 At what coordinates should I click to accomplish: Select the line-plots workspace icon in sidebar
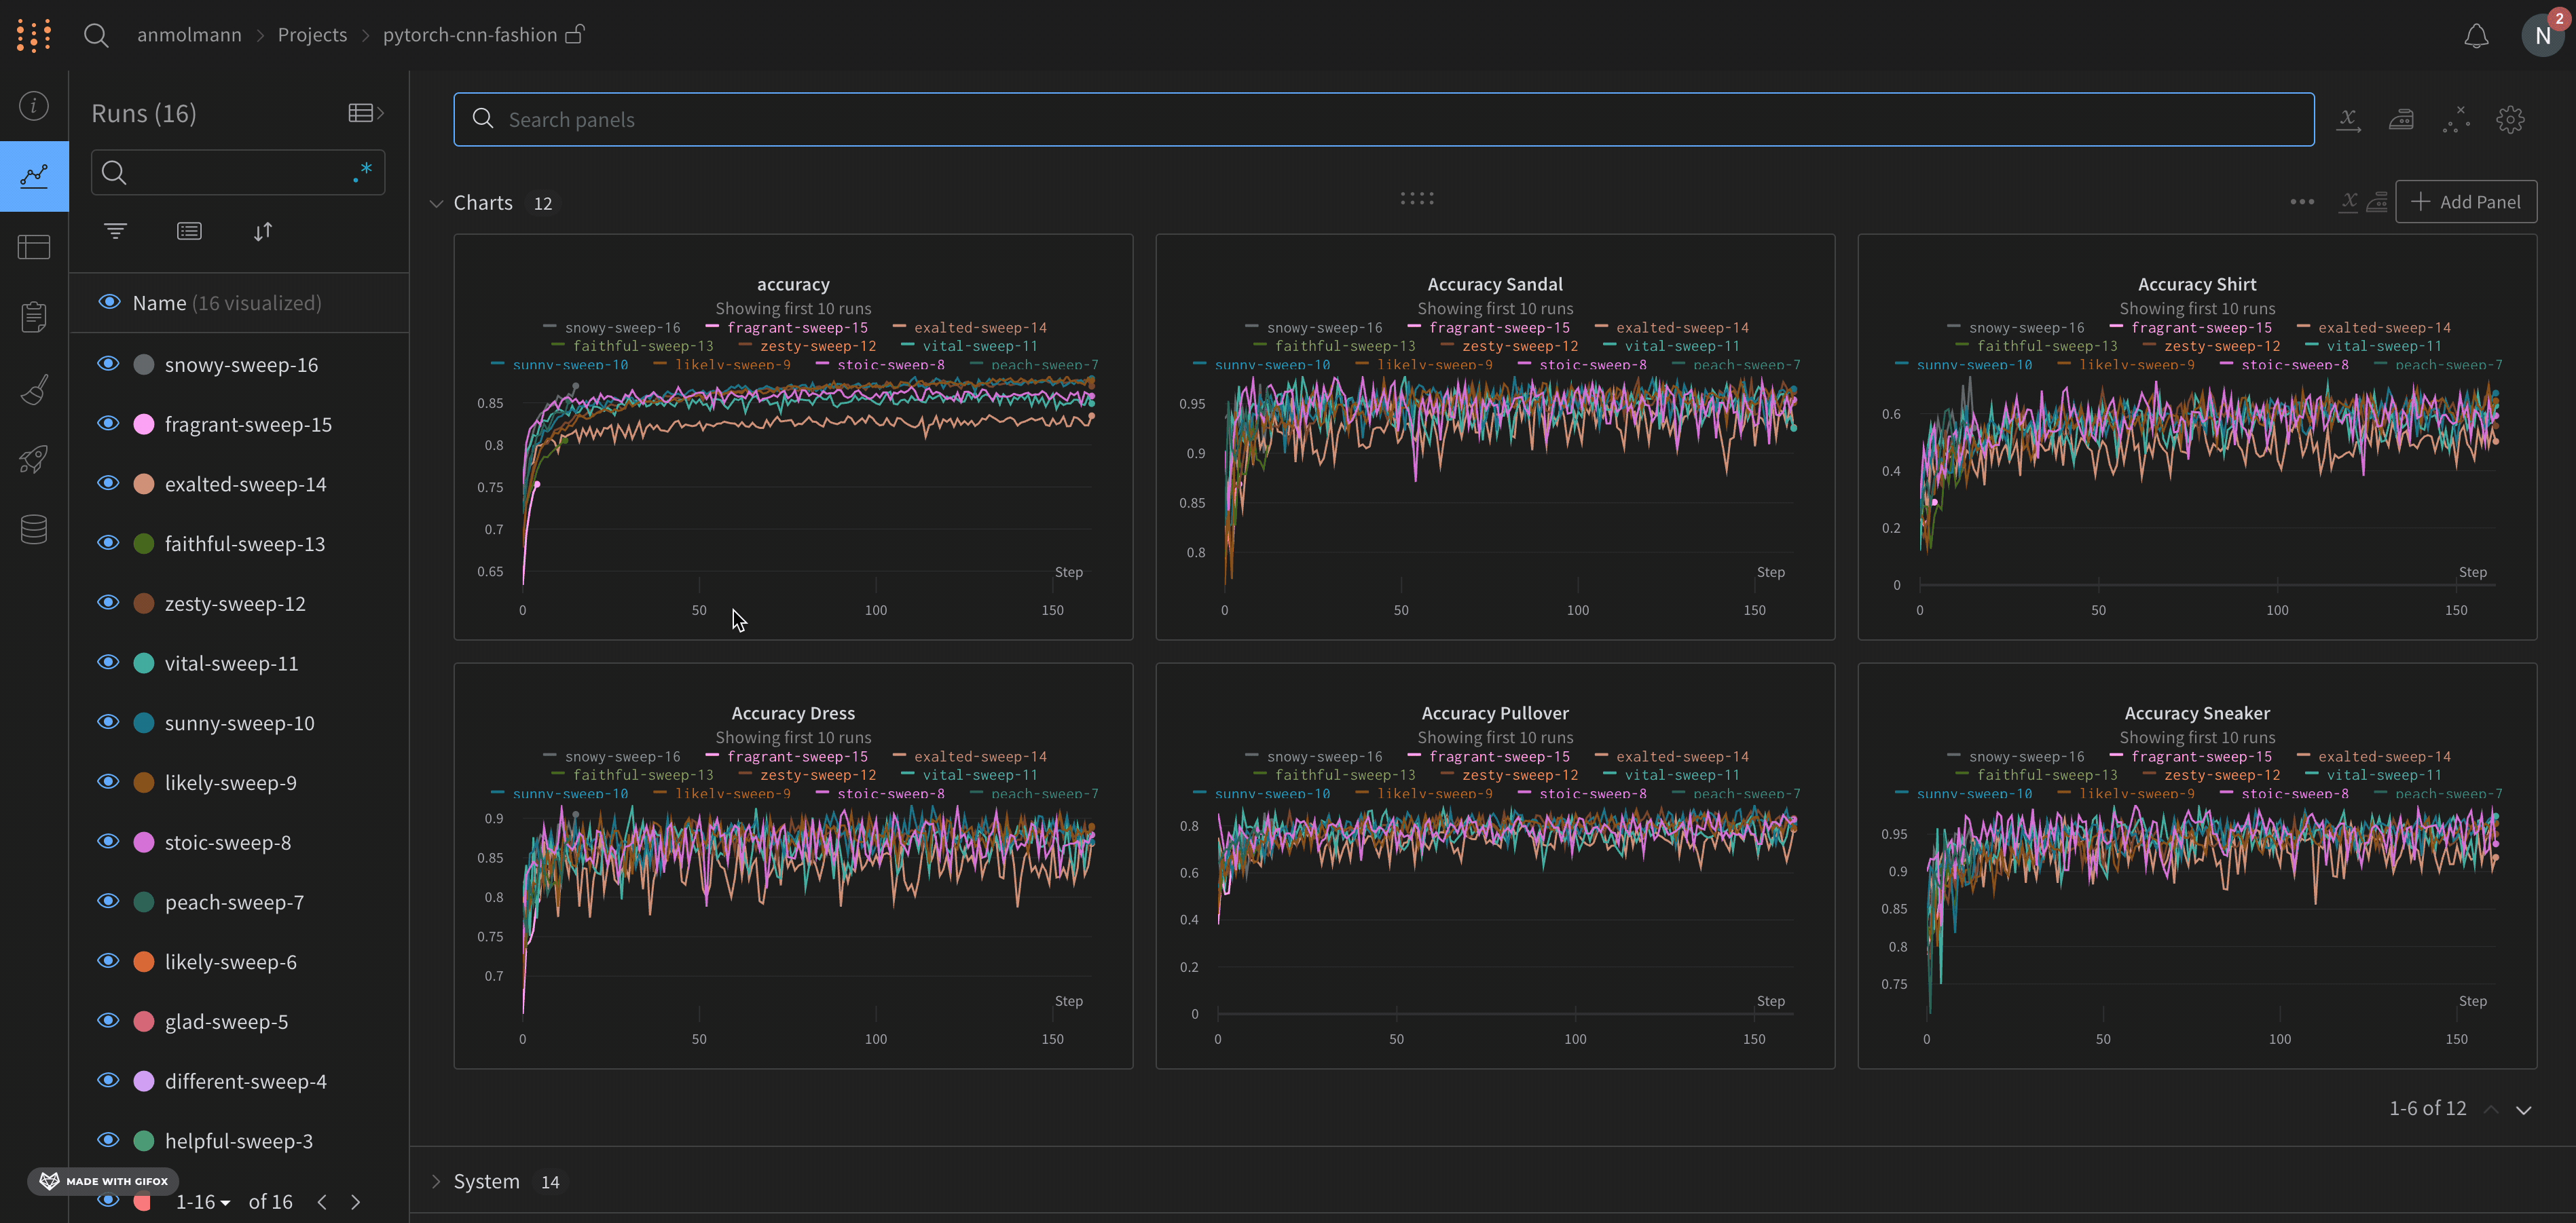(33, 176)
